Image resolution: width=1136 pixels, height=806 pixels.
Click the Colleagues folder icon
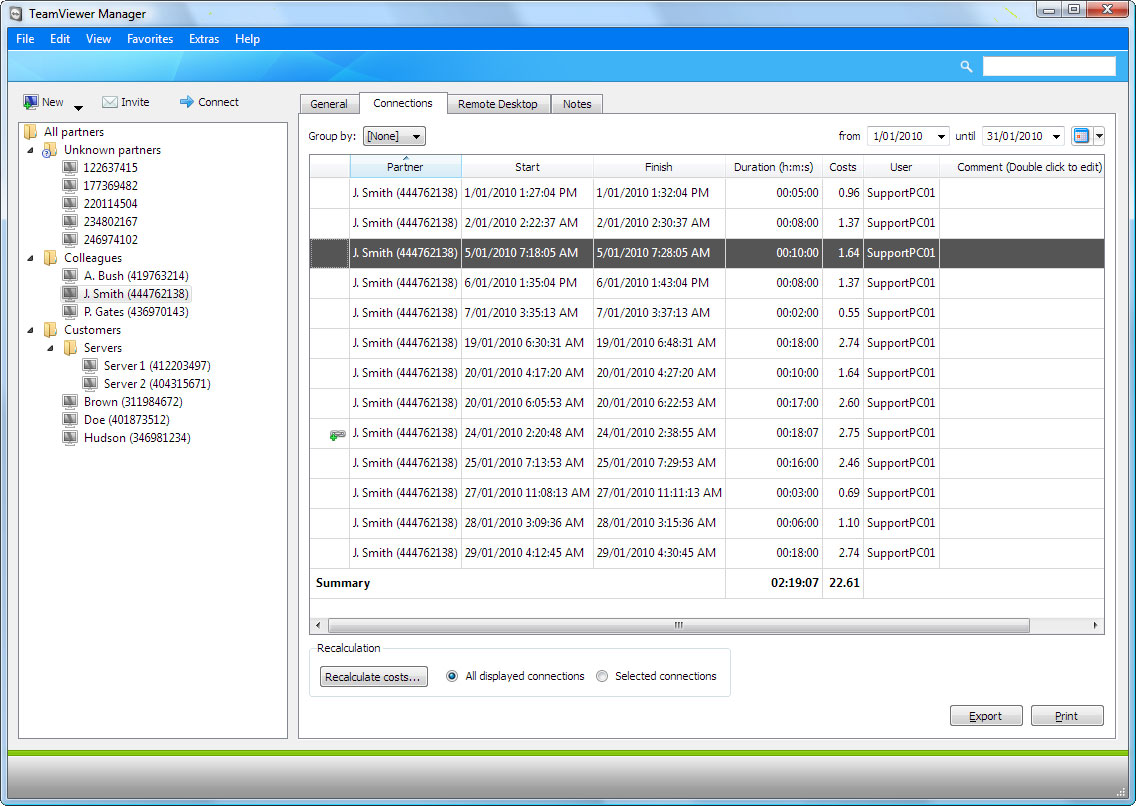click(x=50, y=258)
